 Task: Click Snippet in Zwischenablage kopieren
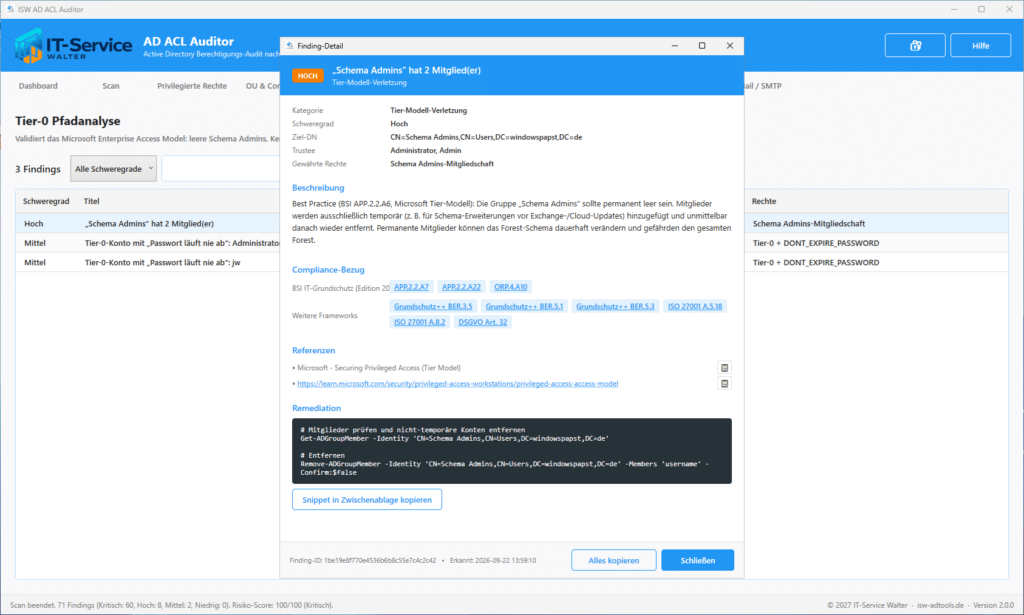(x=367, y=499)
